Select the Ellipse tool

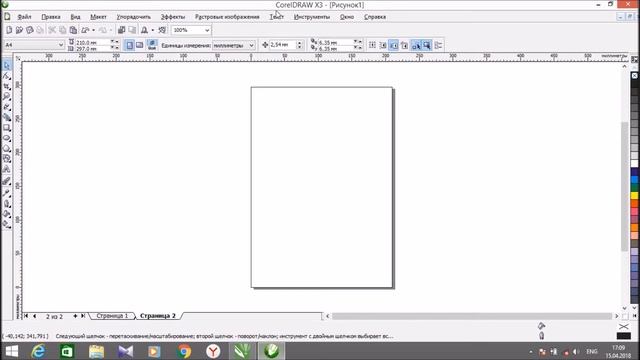pos(7,138)
